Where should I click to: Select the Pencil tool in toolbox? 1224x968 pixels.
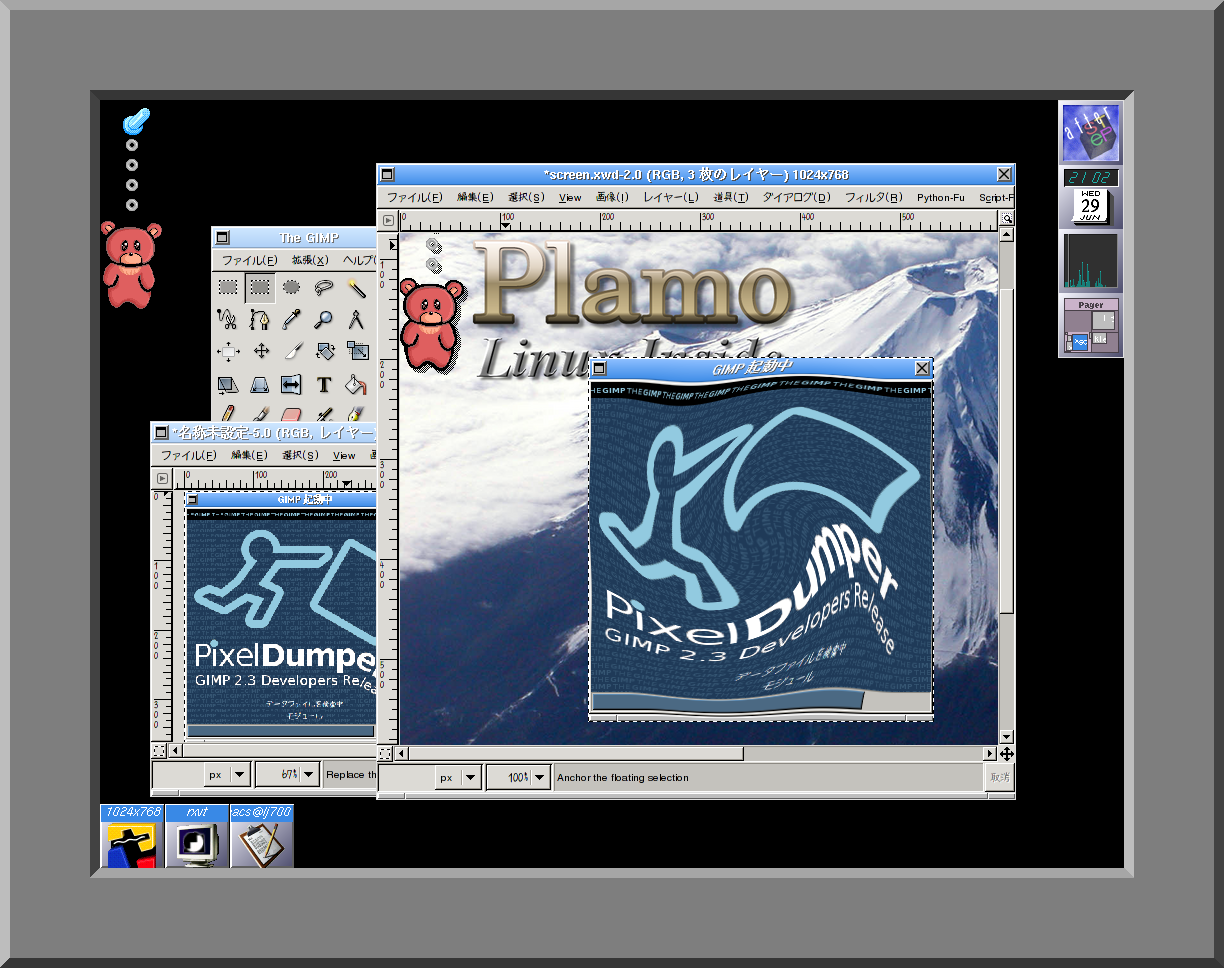228,412
